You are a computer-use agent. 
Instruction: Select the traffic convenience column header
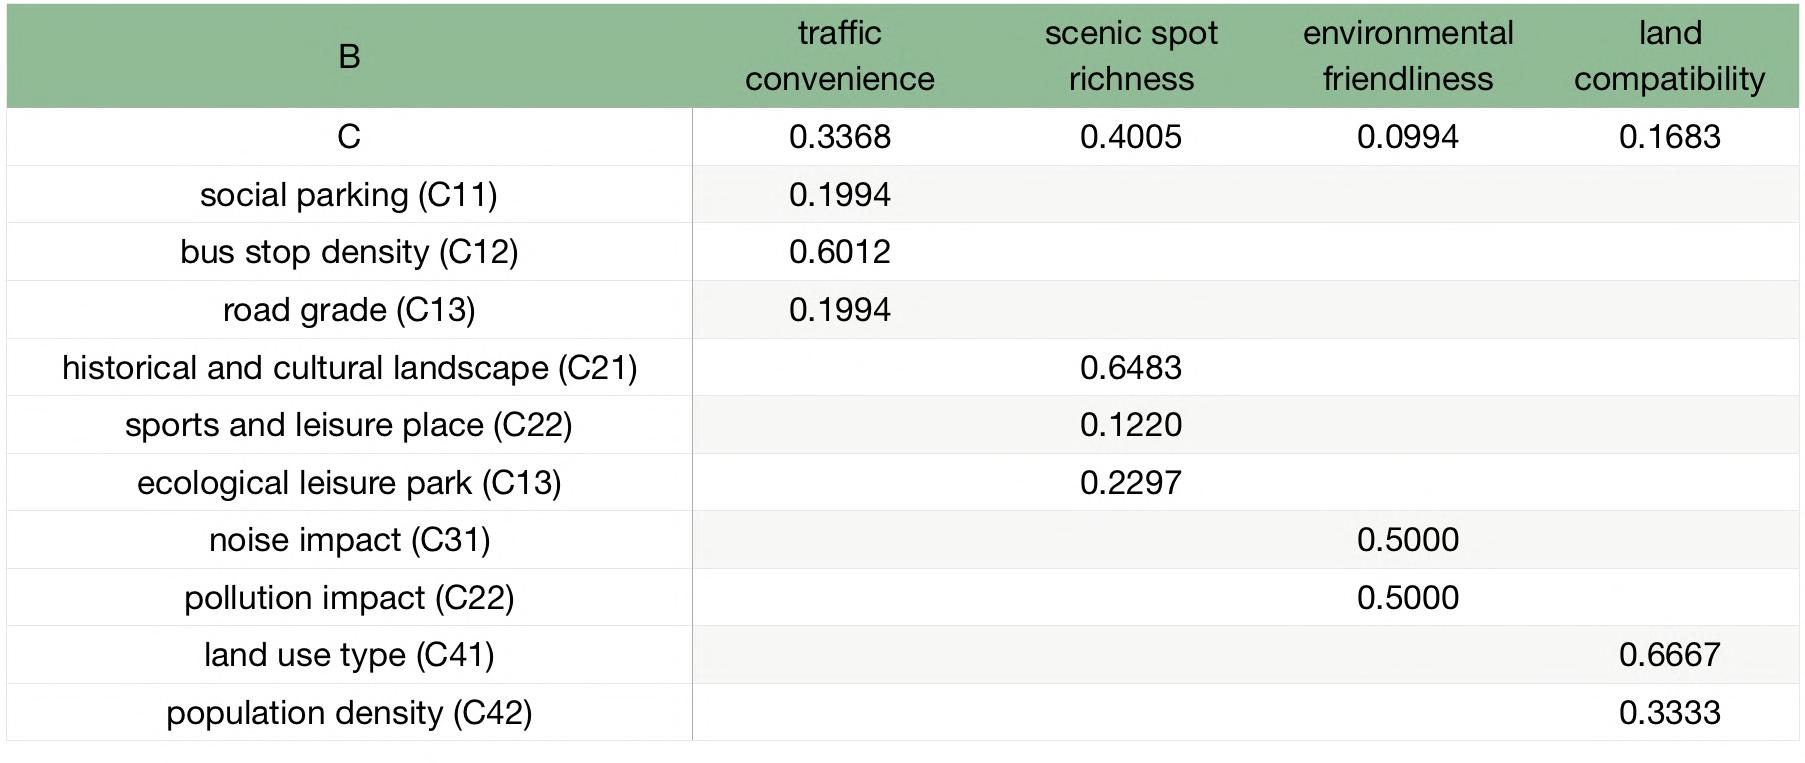839,56
